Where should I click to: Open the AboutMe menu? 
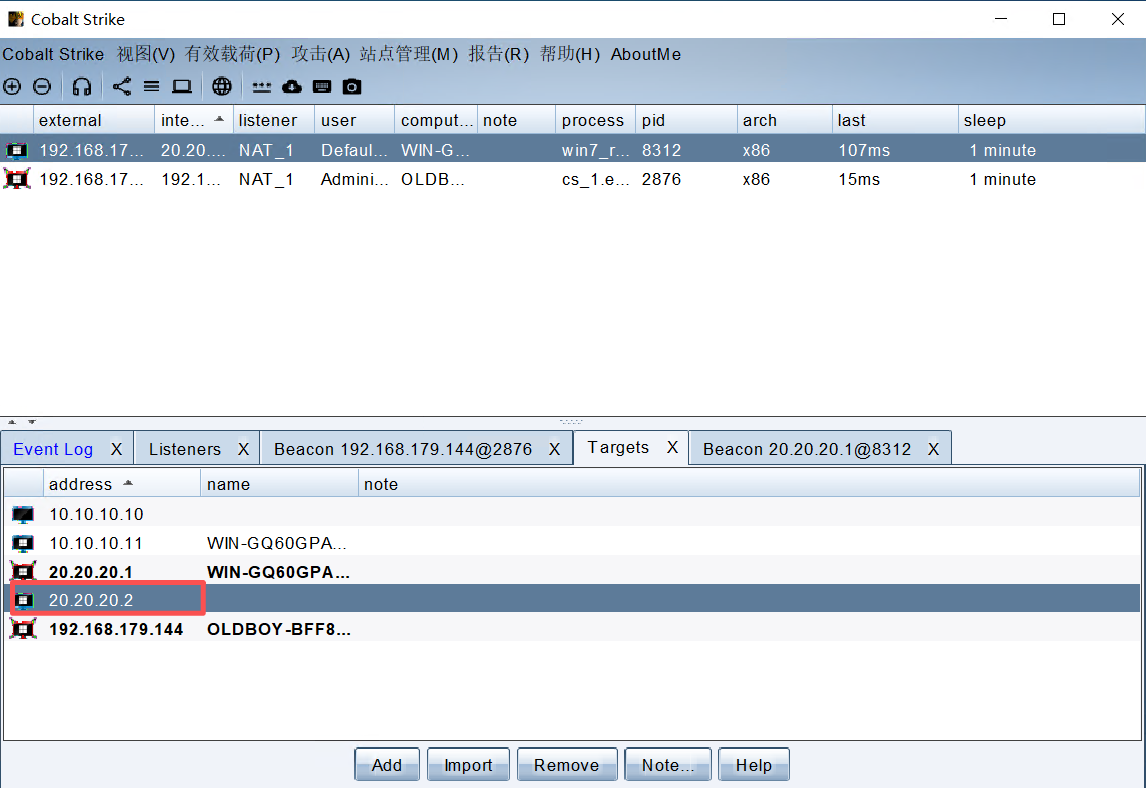click(x=646, y=54)
